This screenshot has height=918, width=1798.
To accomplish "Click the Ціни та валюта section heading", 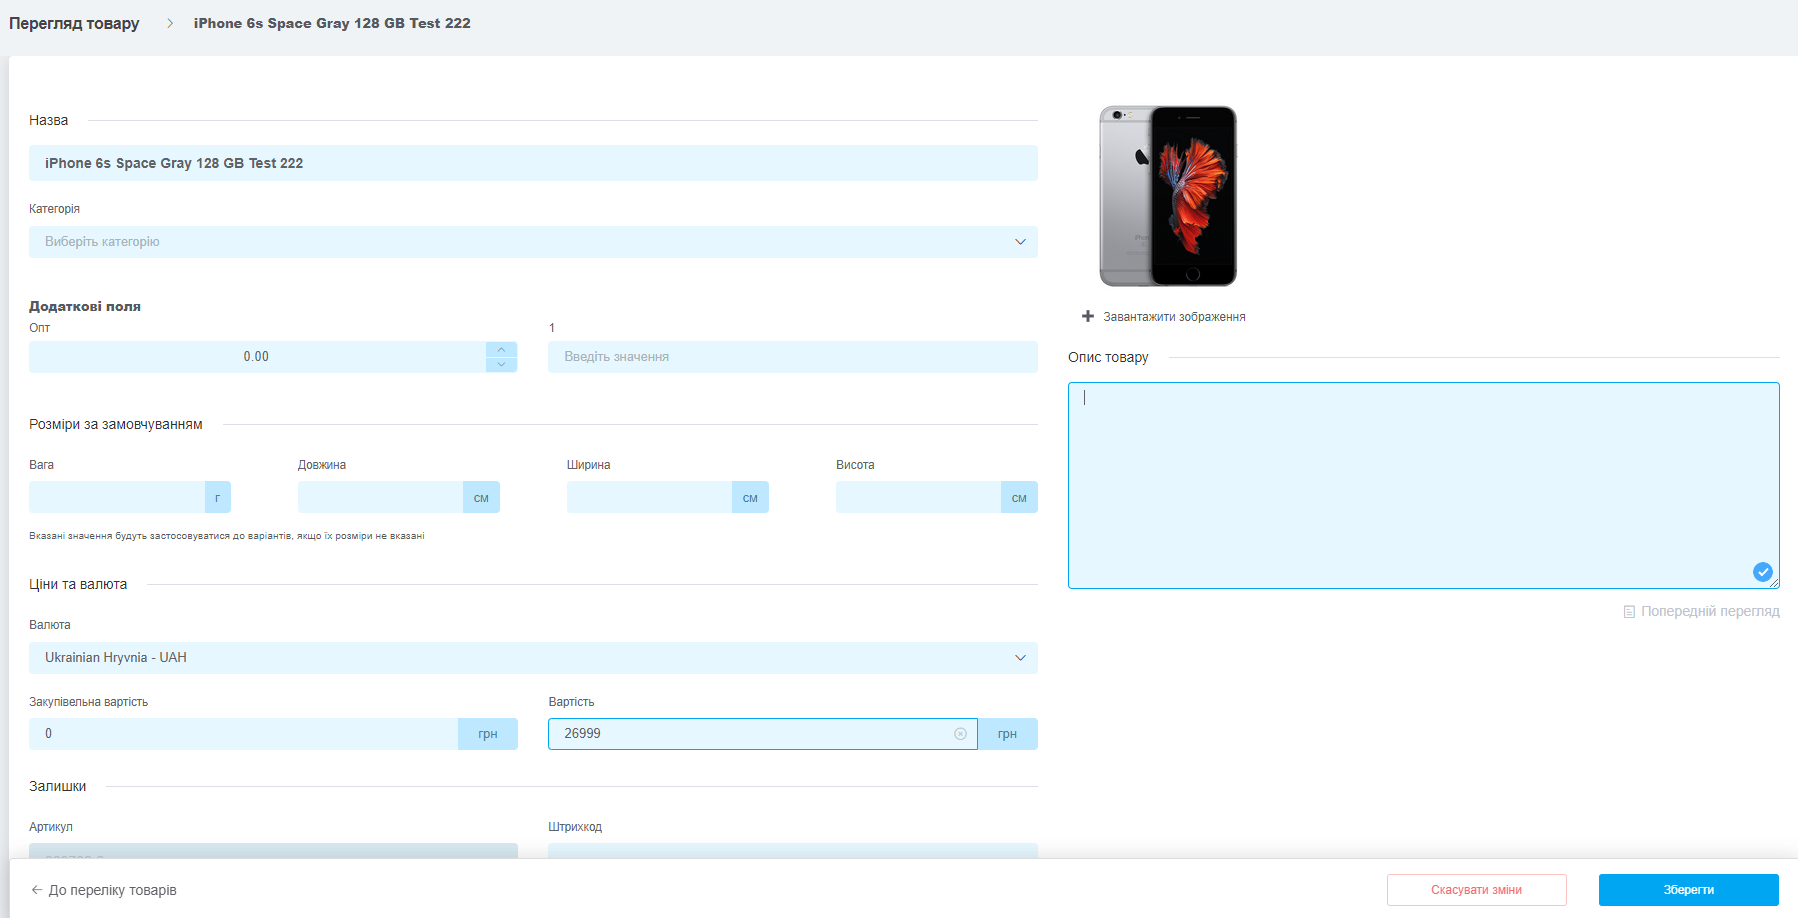I will 78,584.
